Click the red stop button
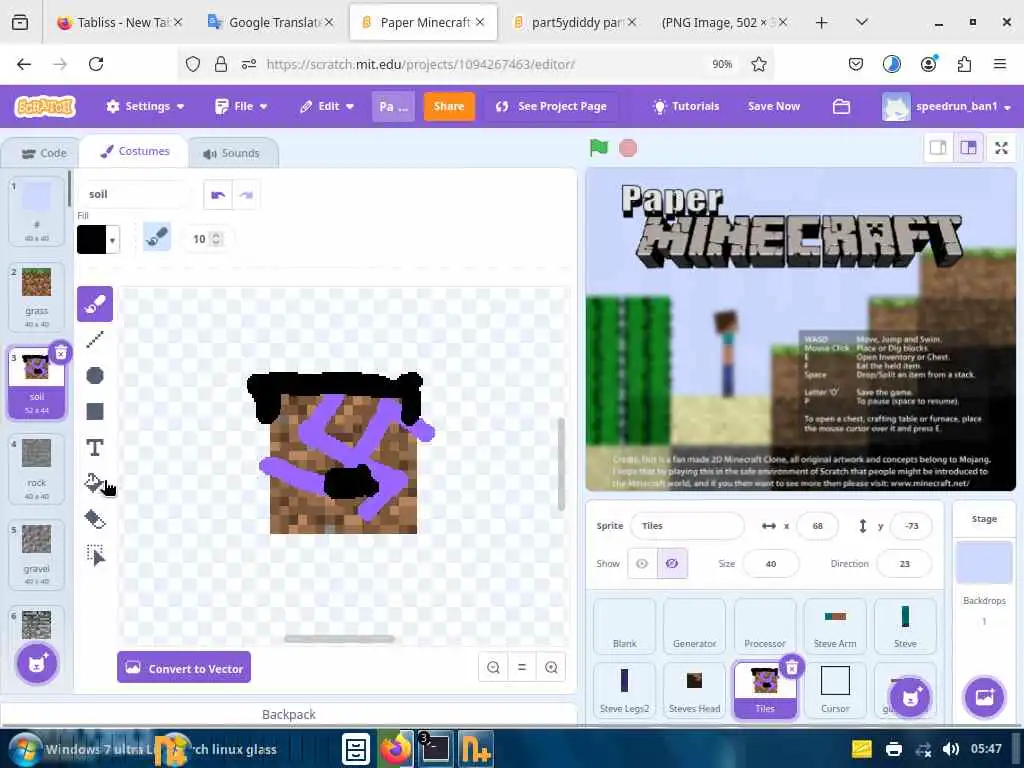This screenshot has width=1024, height=768. point(628,148)
